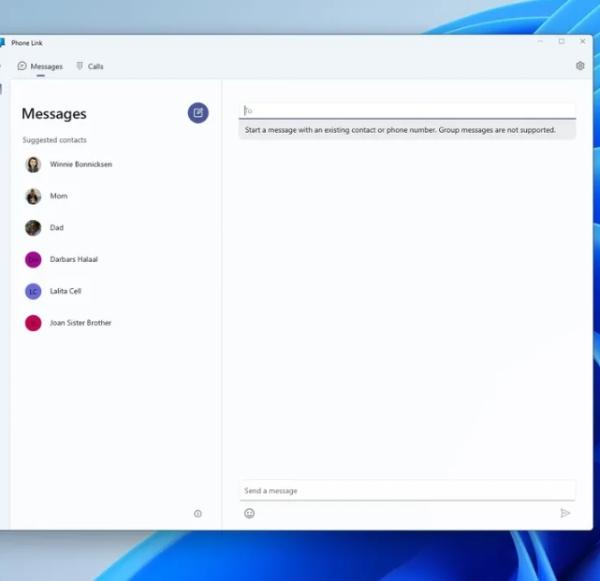Minimize the Phone Link window
The image size is (600, 581).
click(x=540, y=41)
